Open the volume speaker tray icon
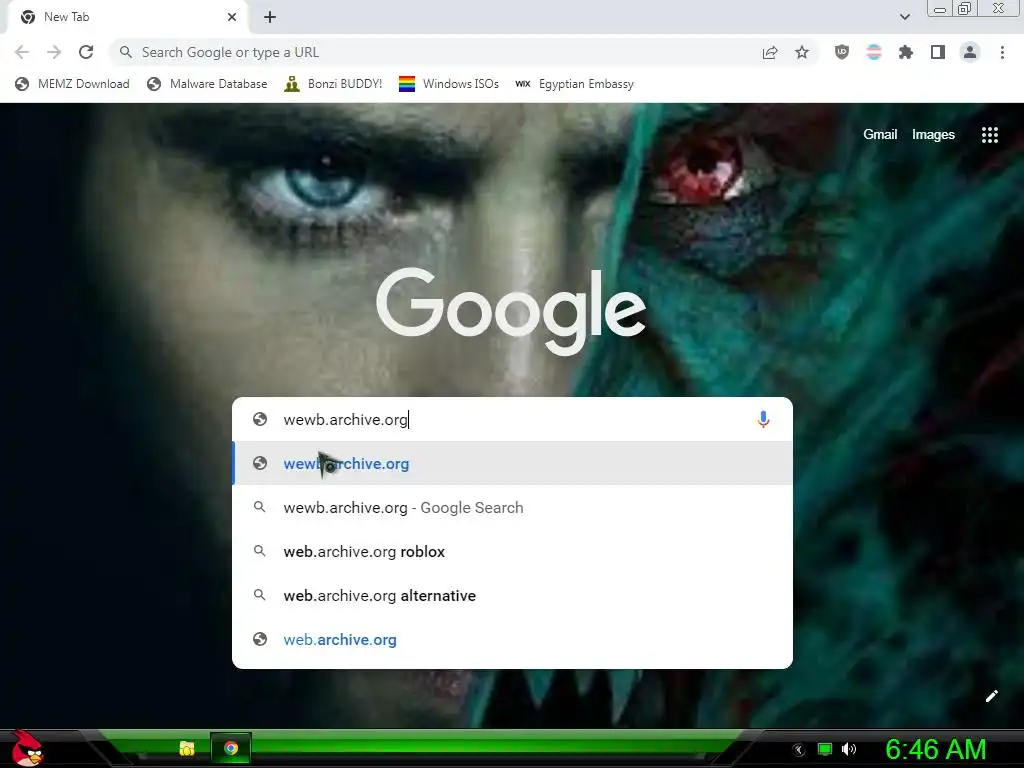This screenshot has height=768, width=1024. (x=849, y=749)
